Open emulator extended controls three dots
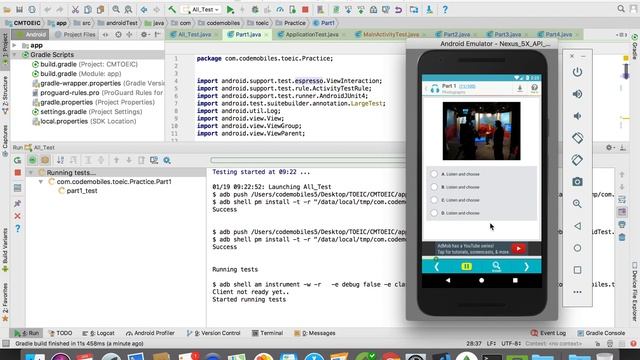The height and width of the screenshot is (360, 640). click(577, 292)
